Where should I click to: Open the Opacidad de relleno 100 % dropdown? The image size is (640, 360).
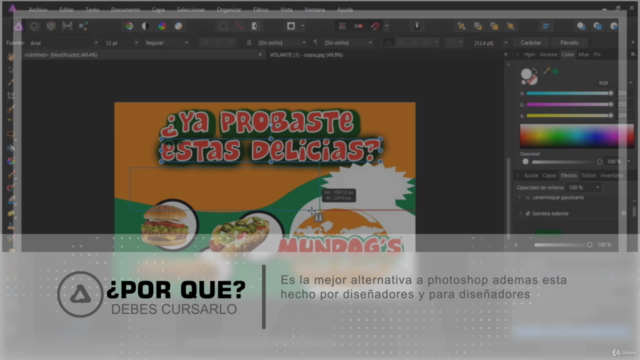584,187
